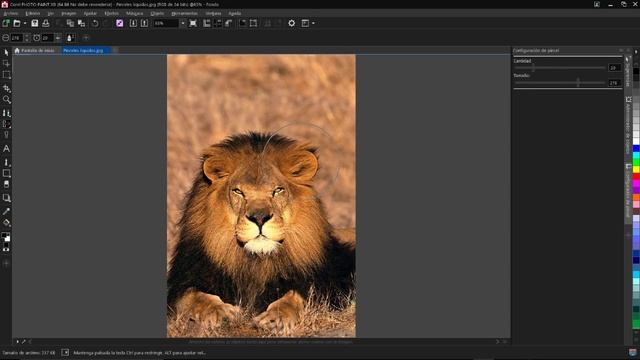
Task: Select the Eyedropper tool in the toolbox
Action: 6,211
